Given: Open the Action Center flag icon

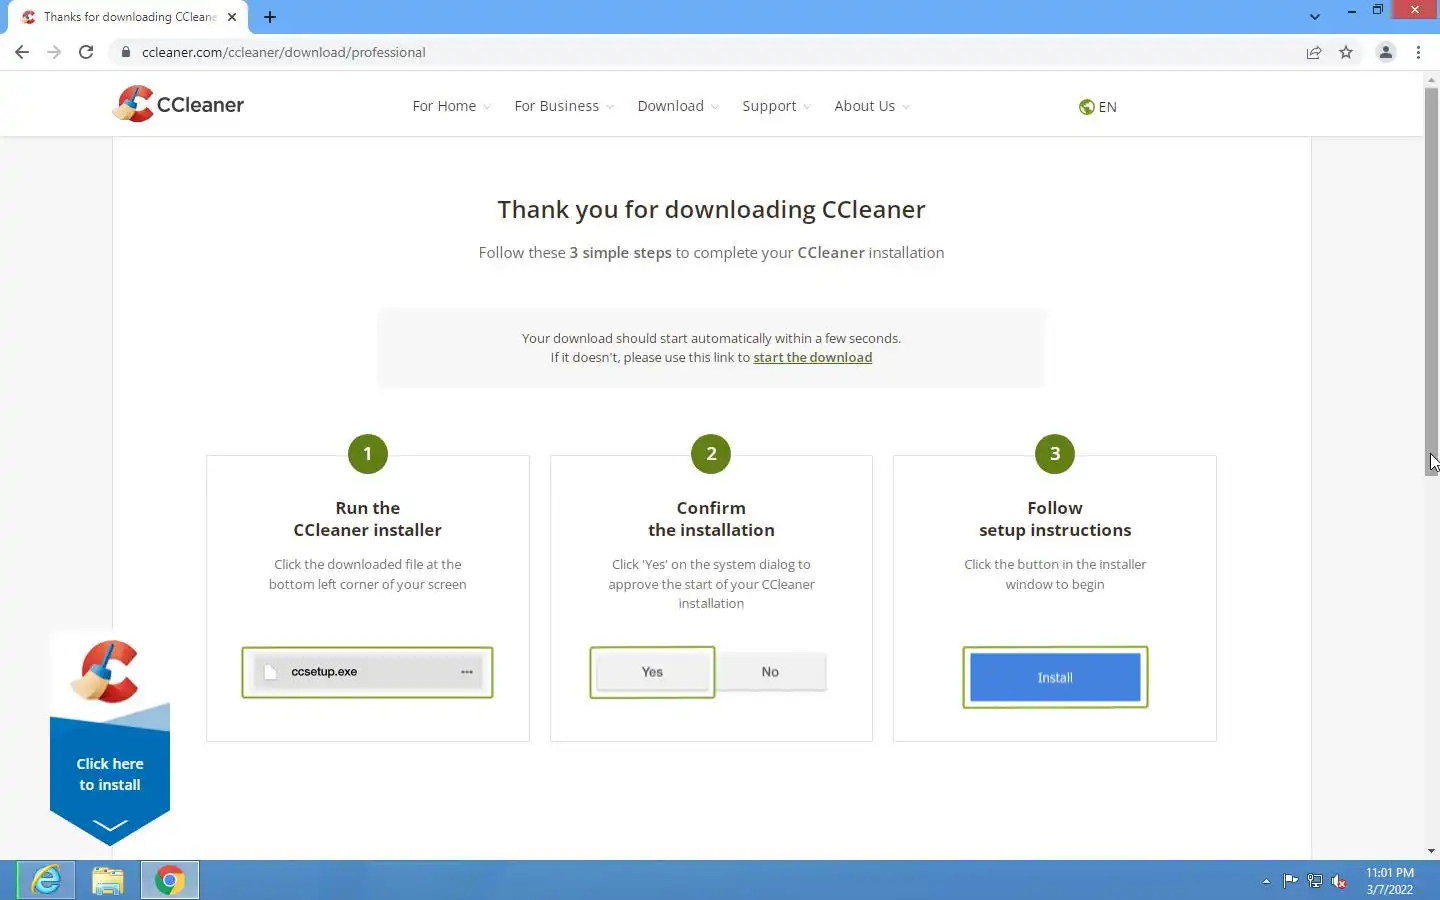Looking at the screenshot, I should point(1291,881).
